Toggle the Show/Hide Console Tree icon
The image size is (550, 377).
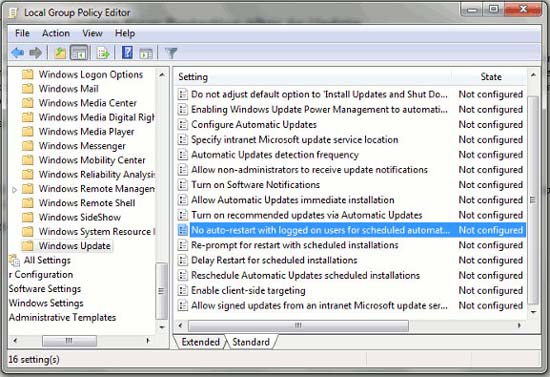pyautogui.click(x=79, y=53)
